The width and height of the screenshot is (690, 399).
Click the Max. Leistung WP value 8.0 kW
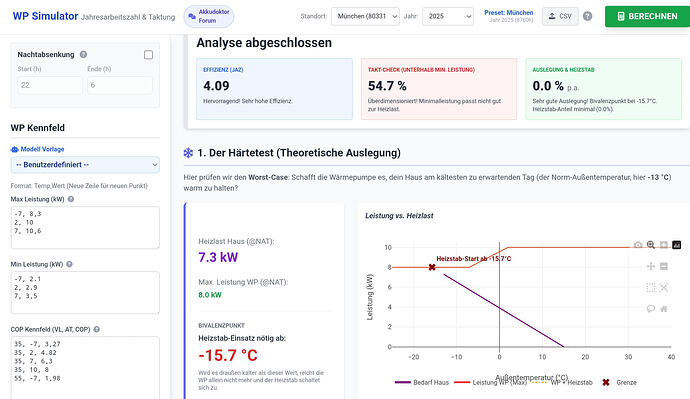[210, 295]
